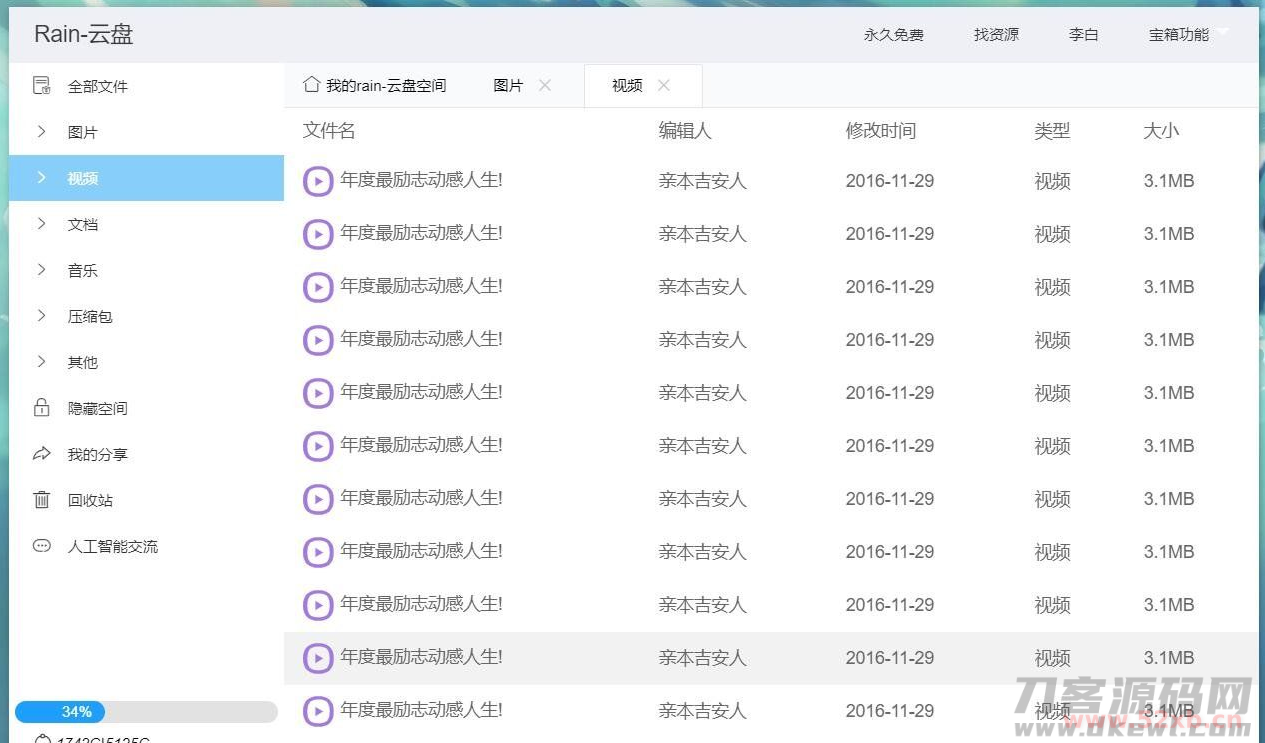Click the home icon beside 我的rain-云盘空间
This screenshot has height=743, width=1265.
point(311,85)
